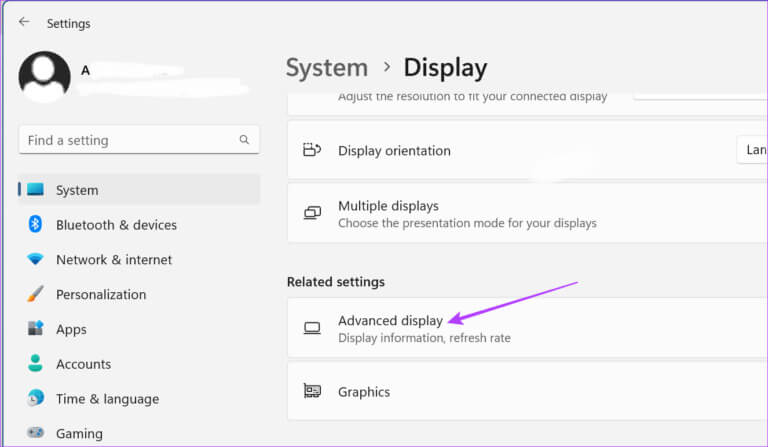Click the user profile avatar
The width and height of the screenshot is (768, 447).
44,77
